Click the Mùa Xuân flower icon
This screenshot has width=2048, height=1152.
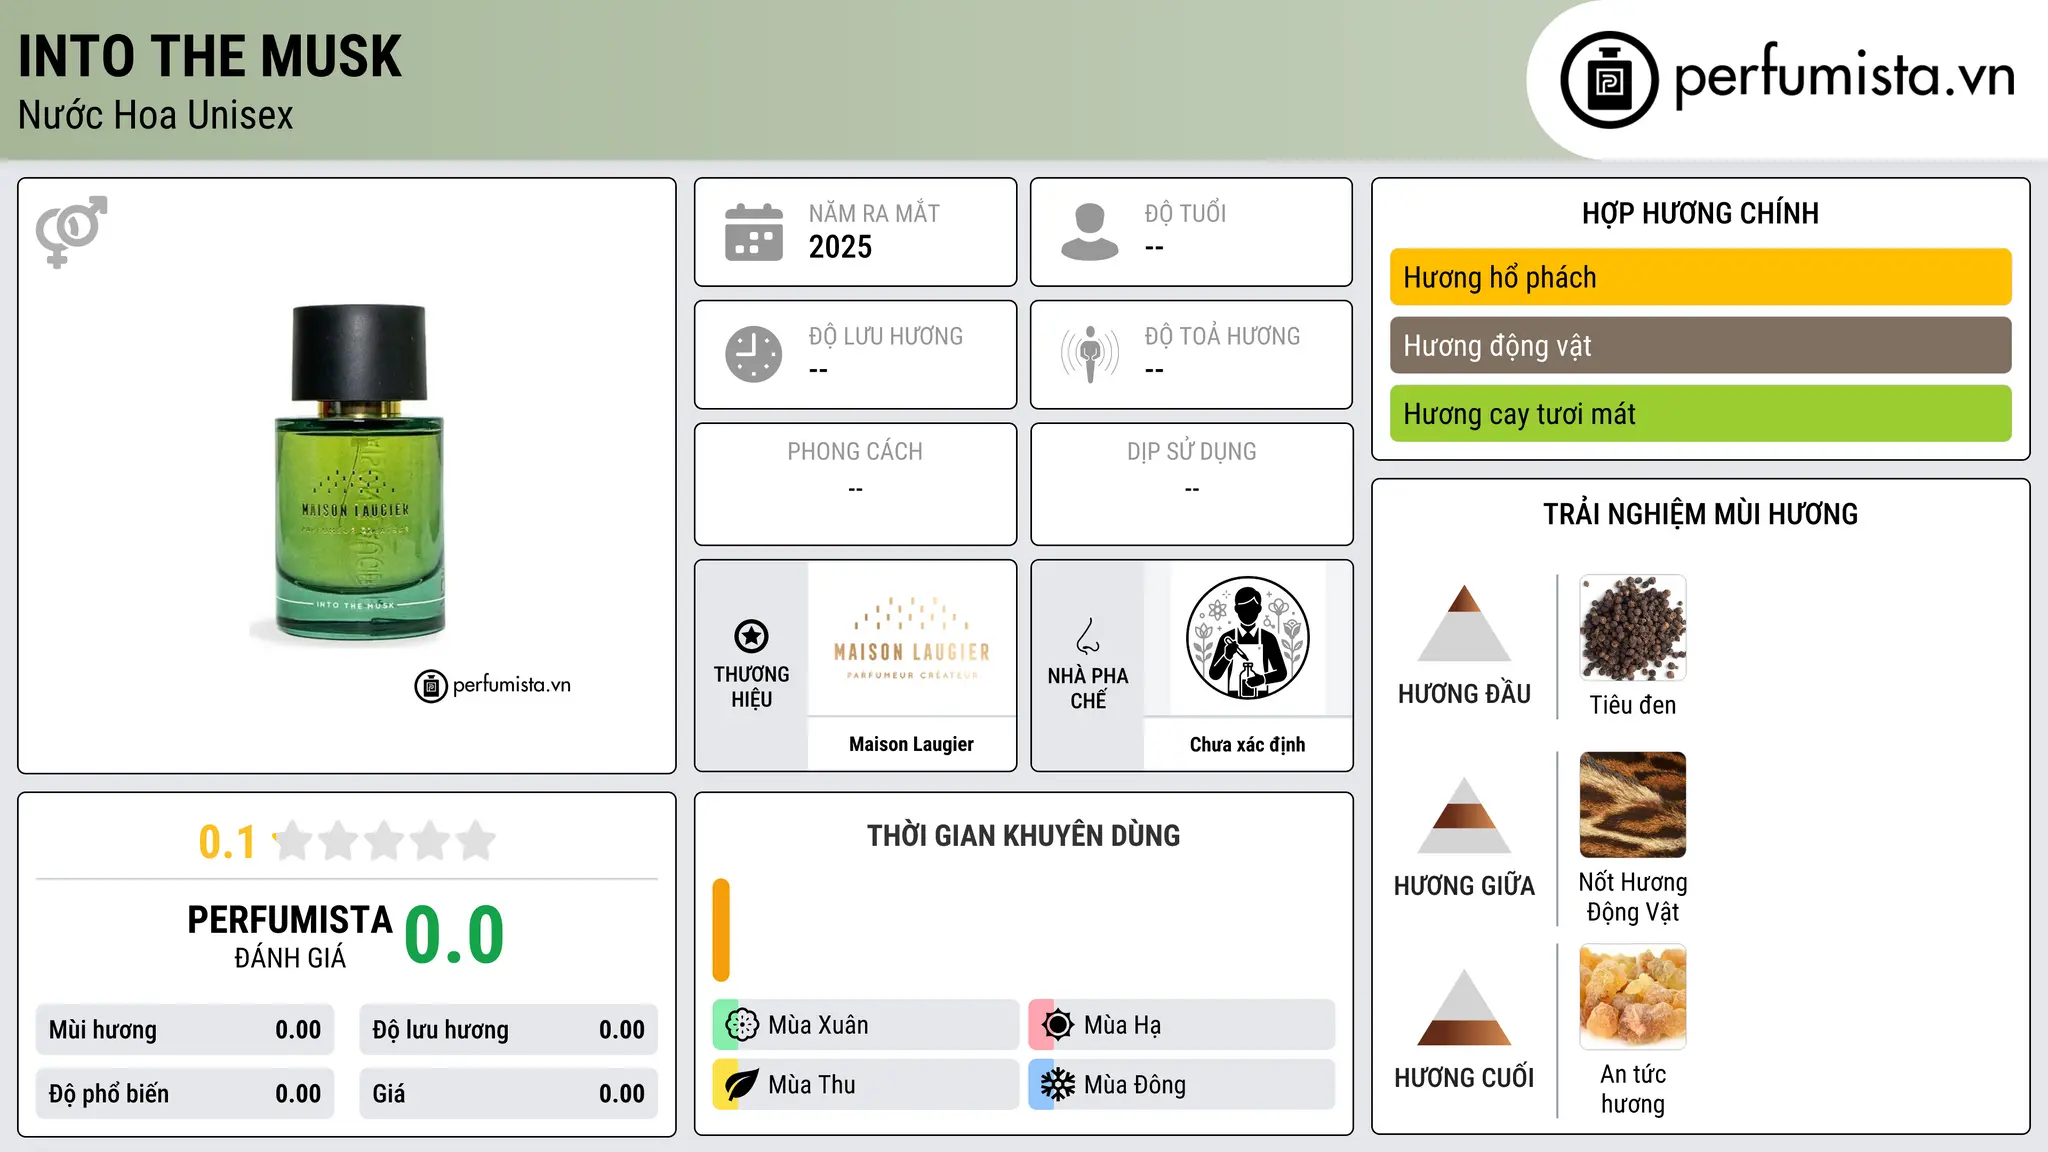pos(742,1025)
